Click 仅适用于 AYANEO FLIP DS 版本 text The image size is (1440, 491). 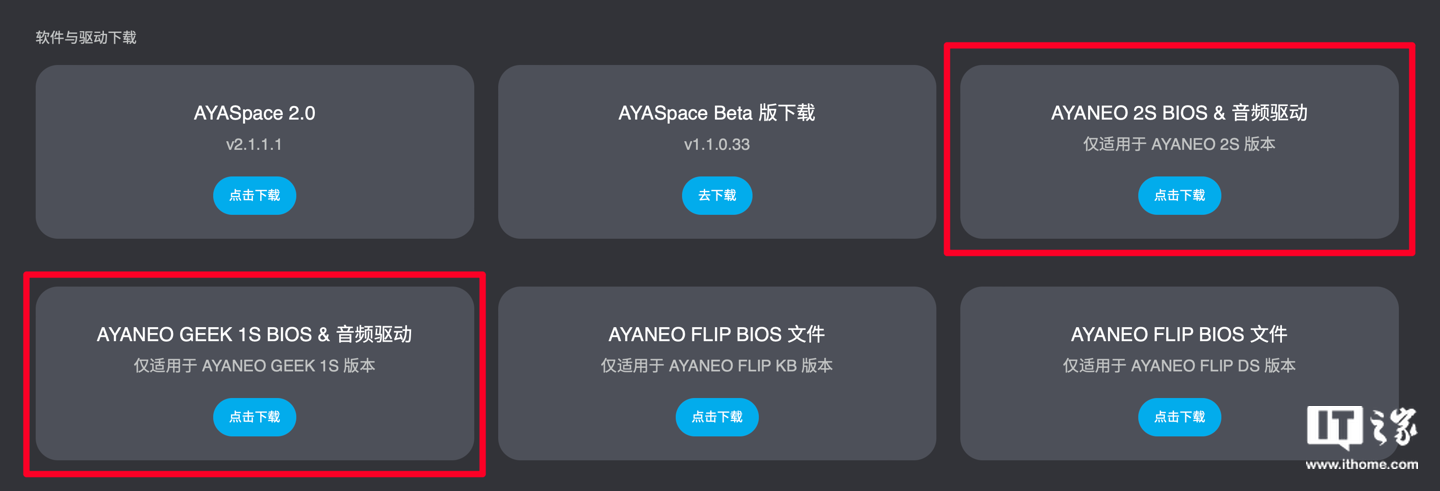tap(1179, 366)
